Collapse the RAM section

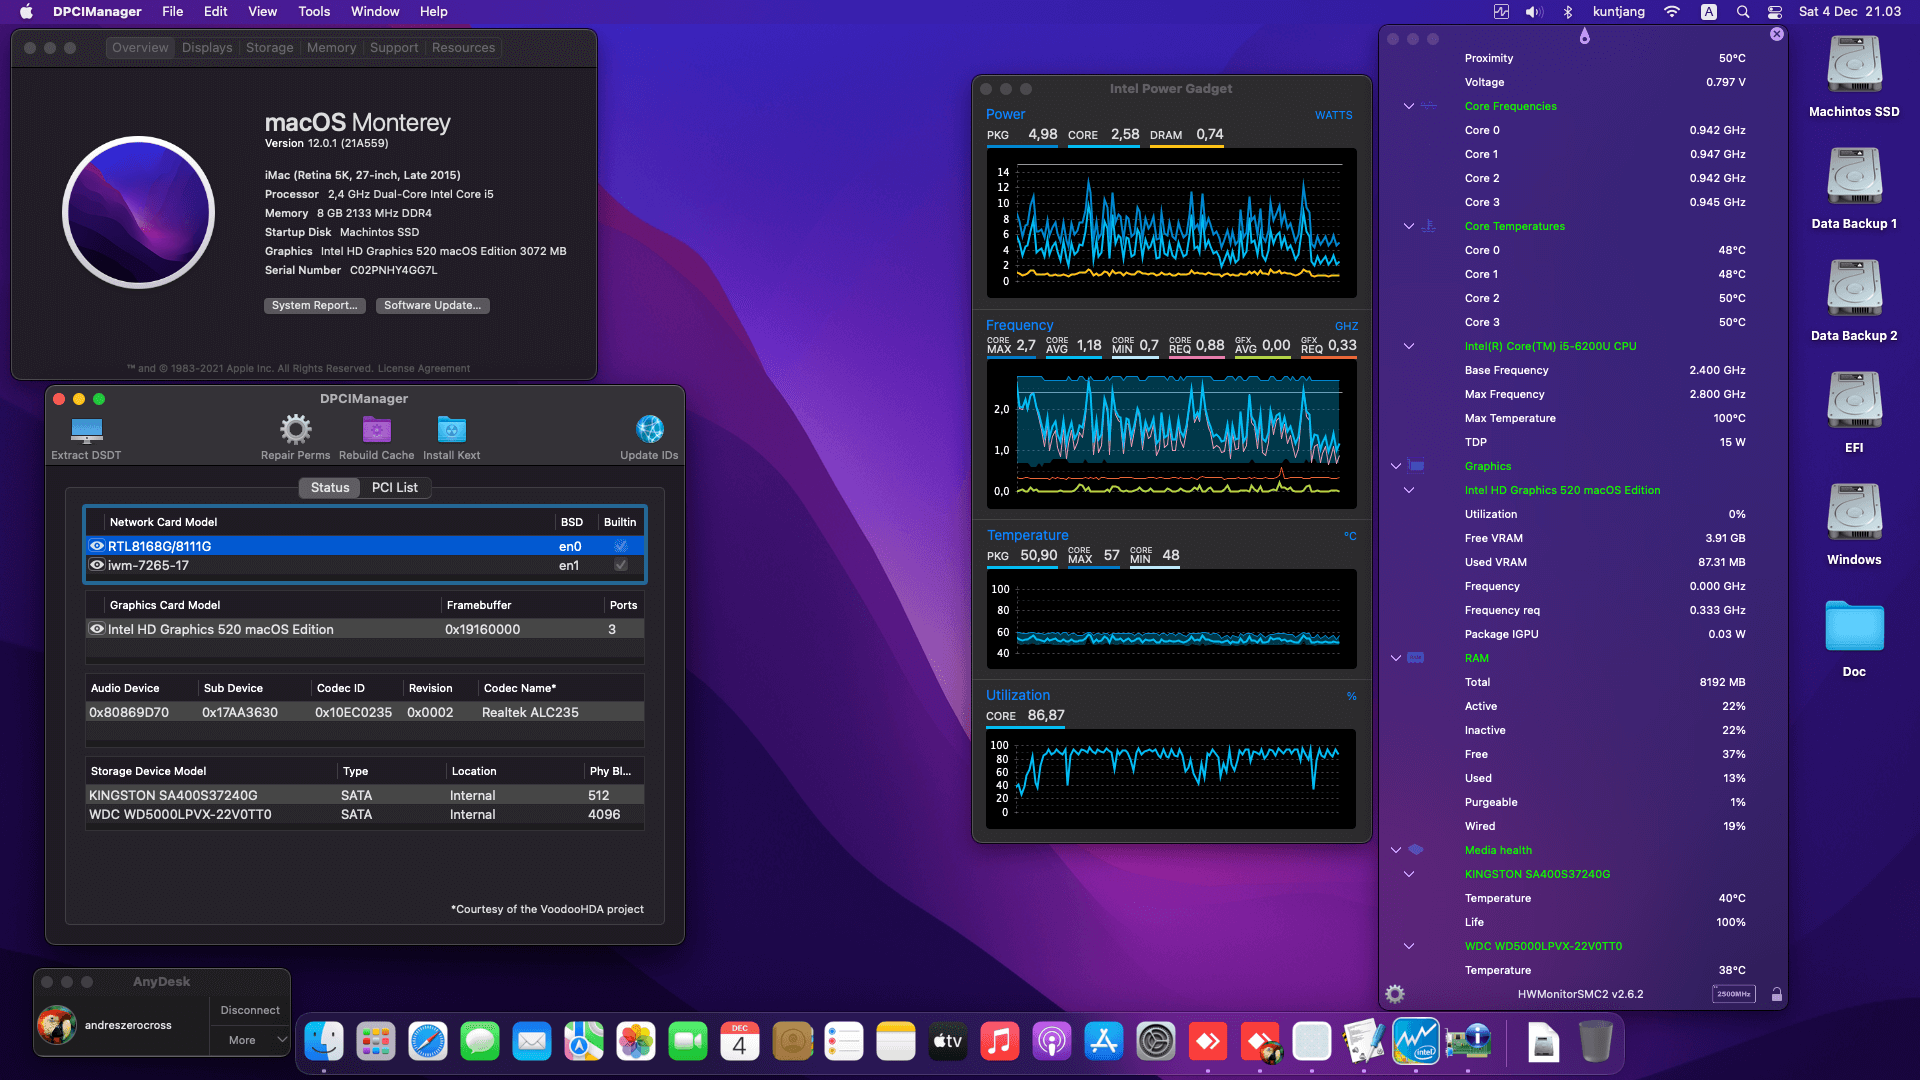tap(1396, 658)
